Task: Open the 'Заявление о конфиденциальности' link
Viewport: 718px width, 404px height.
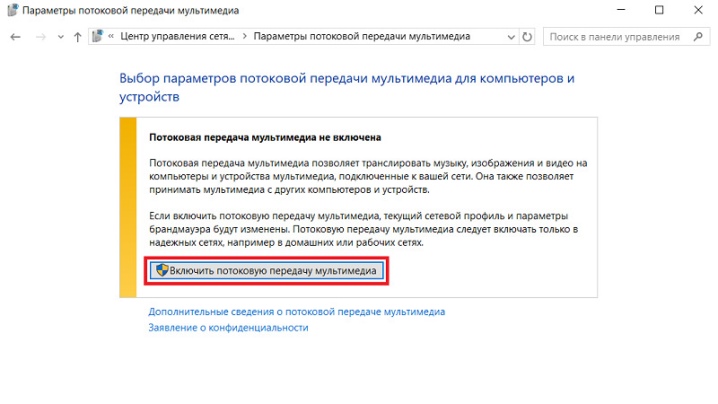Action: (228, 328)
